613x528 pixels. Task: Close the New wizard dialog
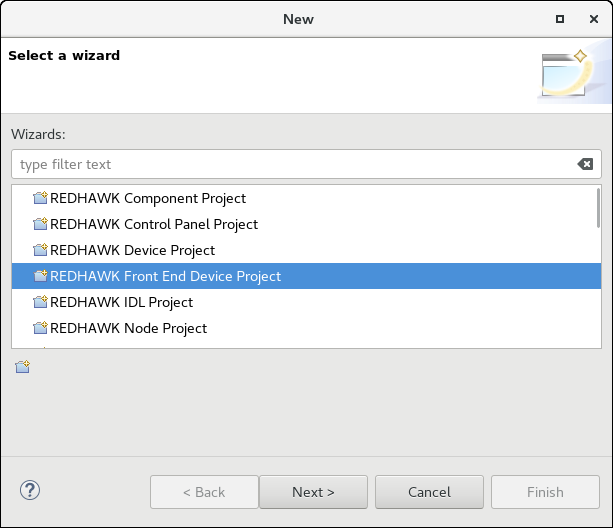591,19
